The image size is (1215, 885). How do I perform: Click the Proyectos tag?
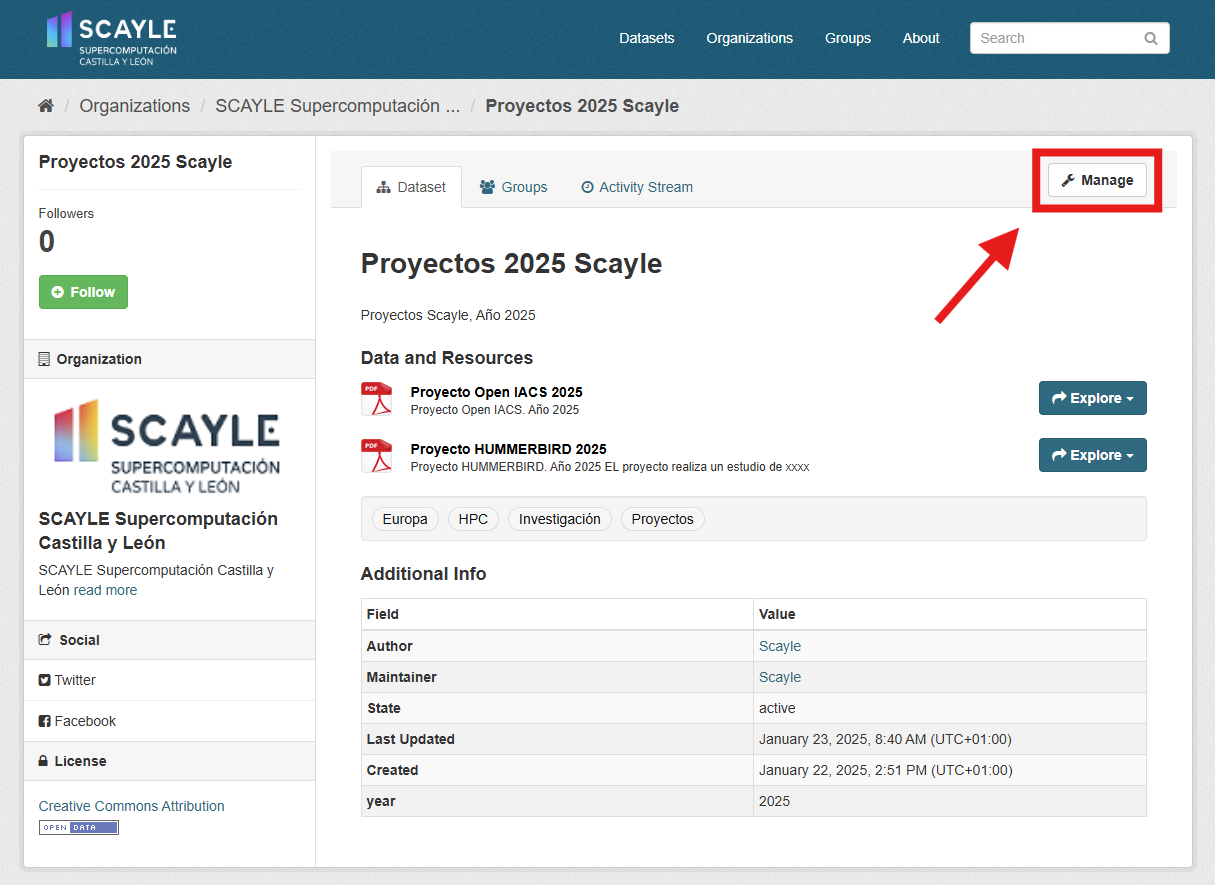(663, 519)
